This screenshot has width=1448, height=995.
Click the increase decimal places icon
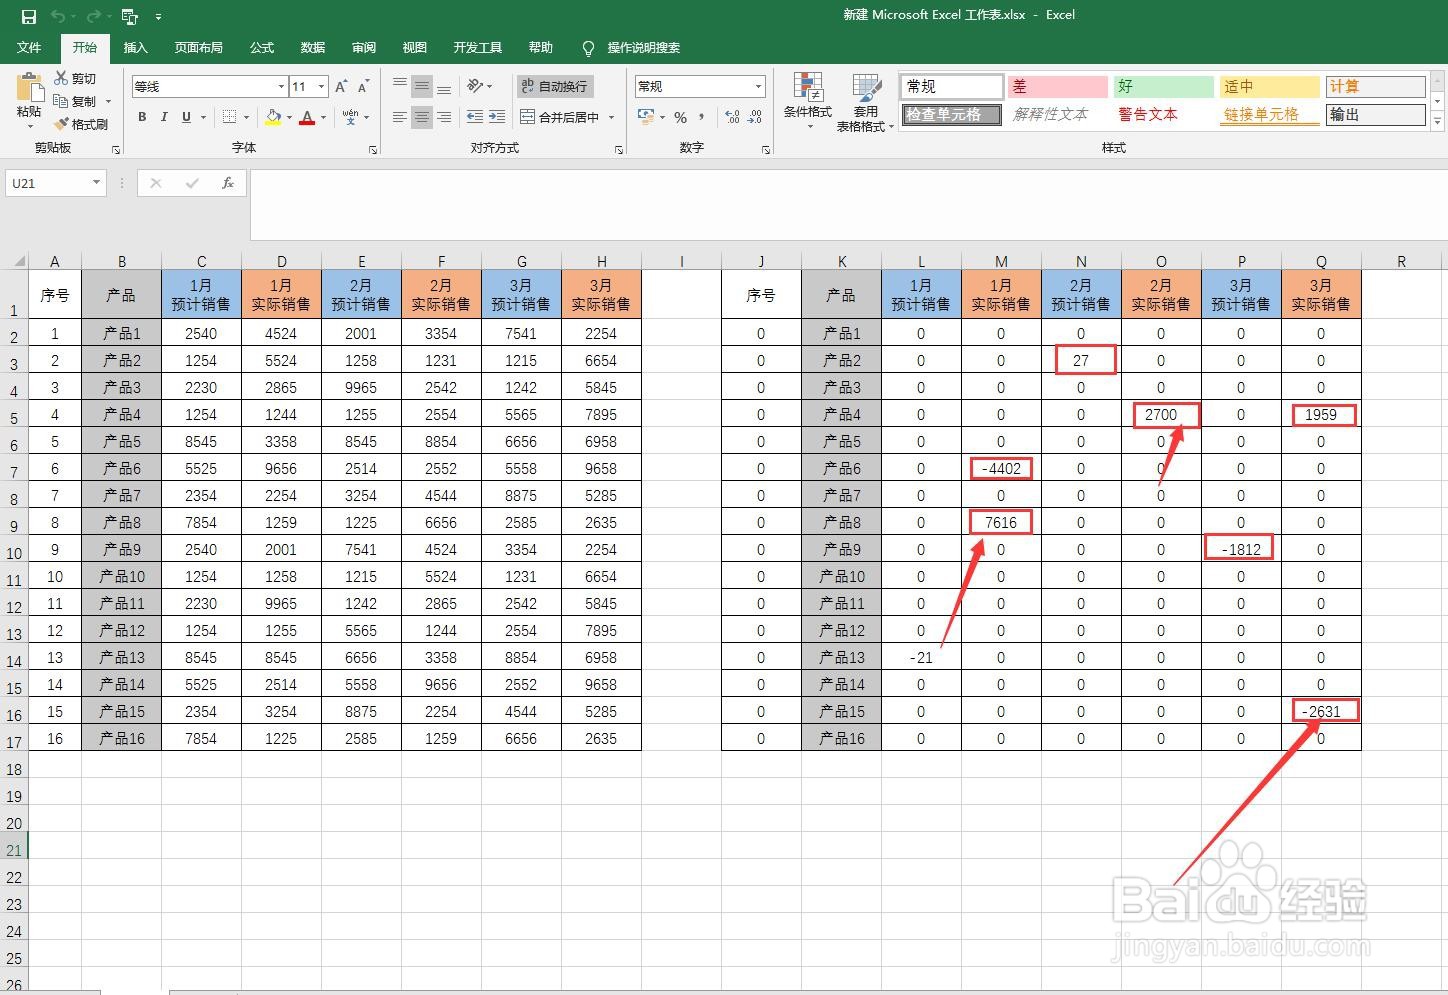[x=732, y=117]
